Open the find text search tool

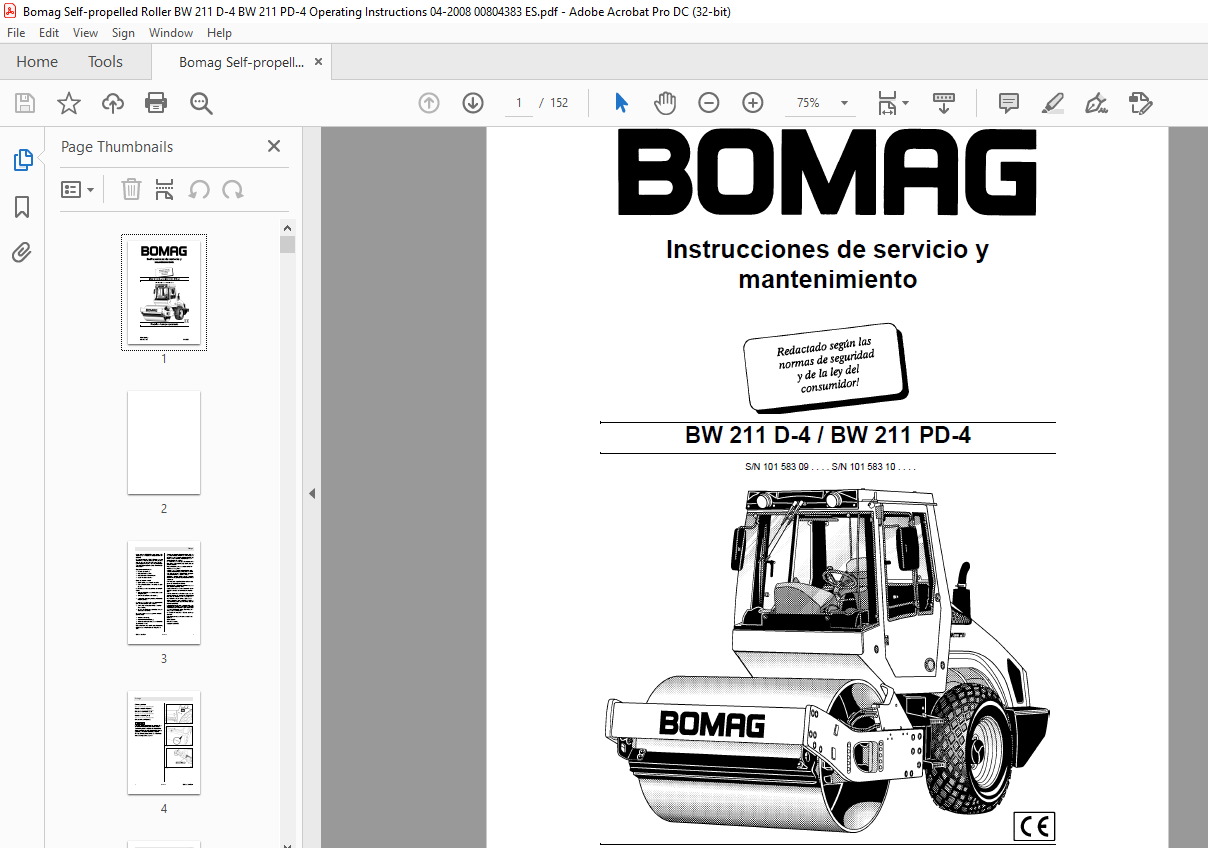coord(201,103)
